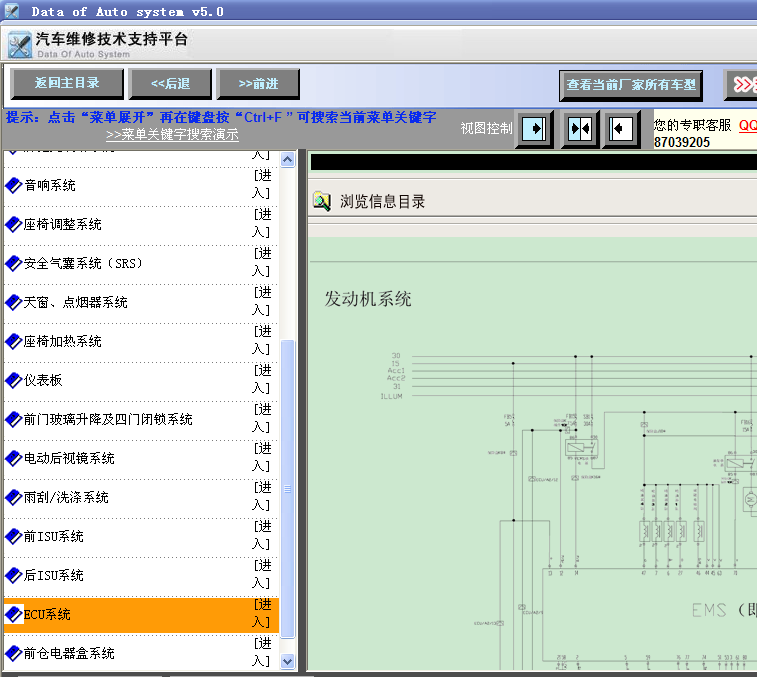Click the app logo wrench icon in header

click(20, 45)
